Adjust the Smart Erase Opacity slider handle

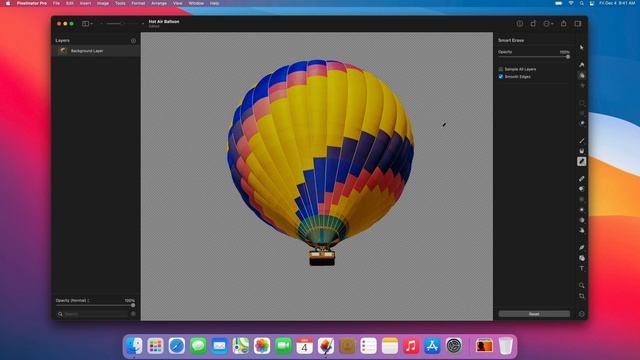click(567, 57)
